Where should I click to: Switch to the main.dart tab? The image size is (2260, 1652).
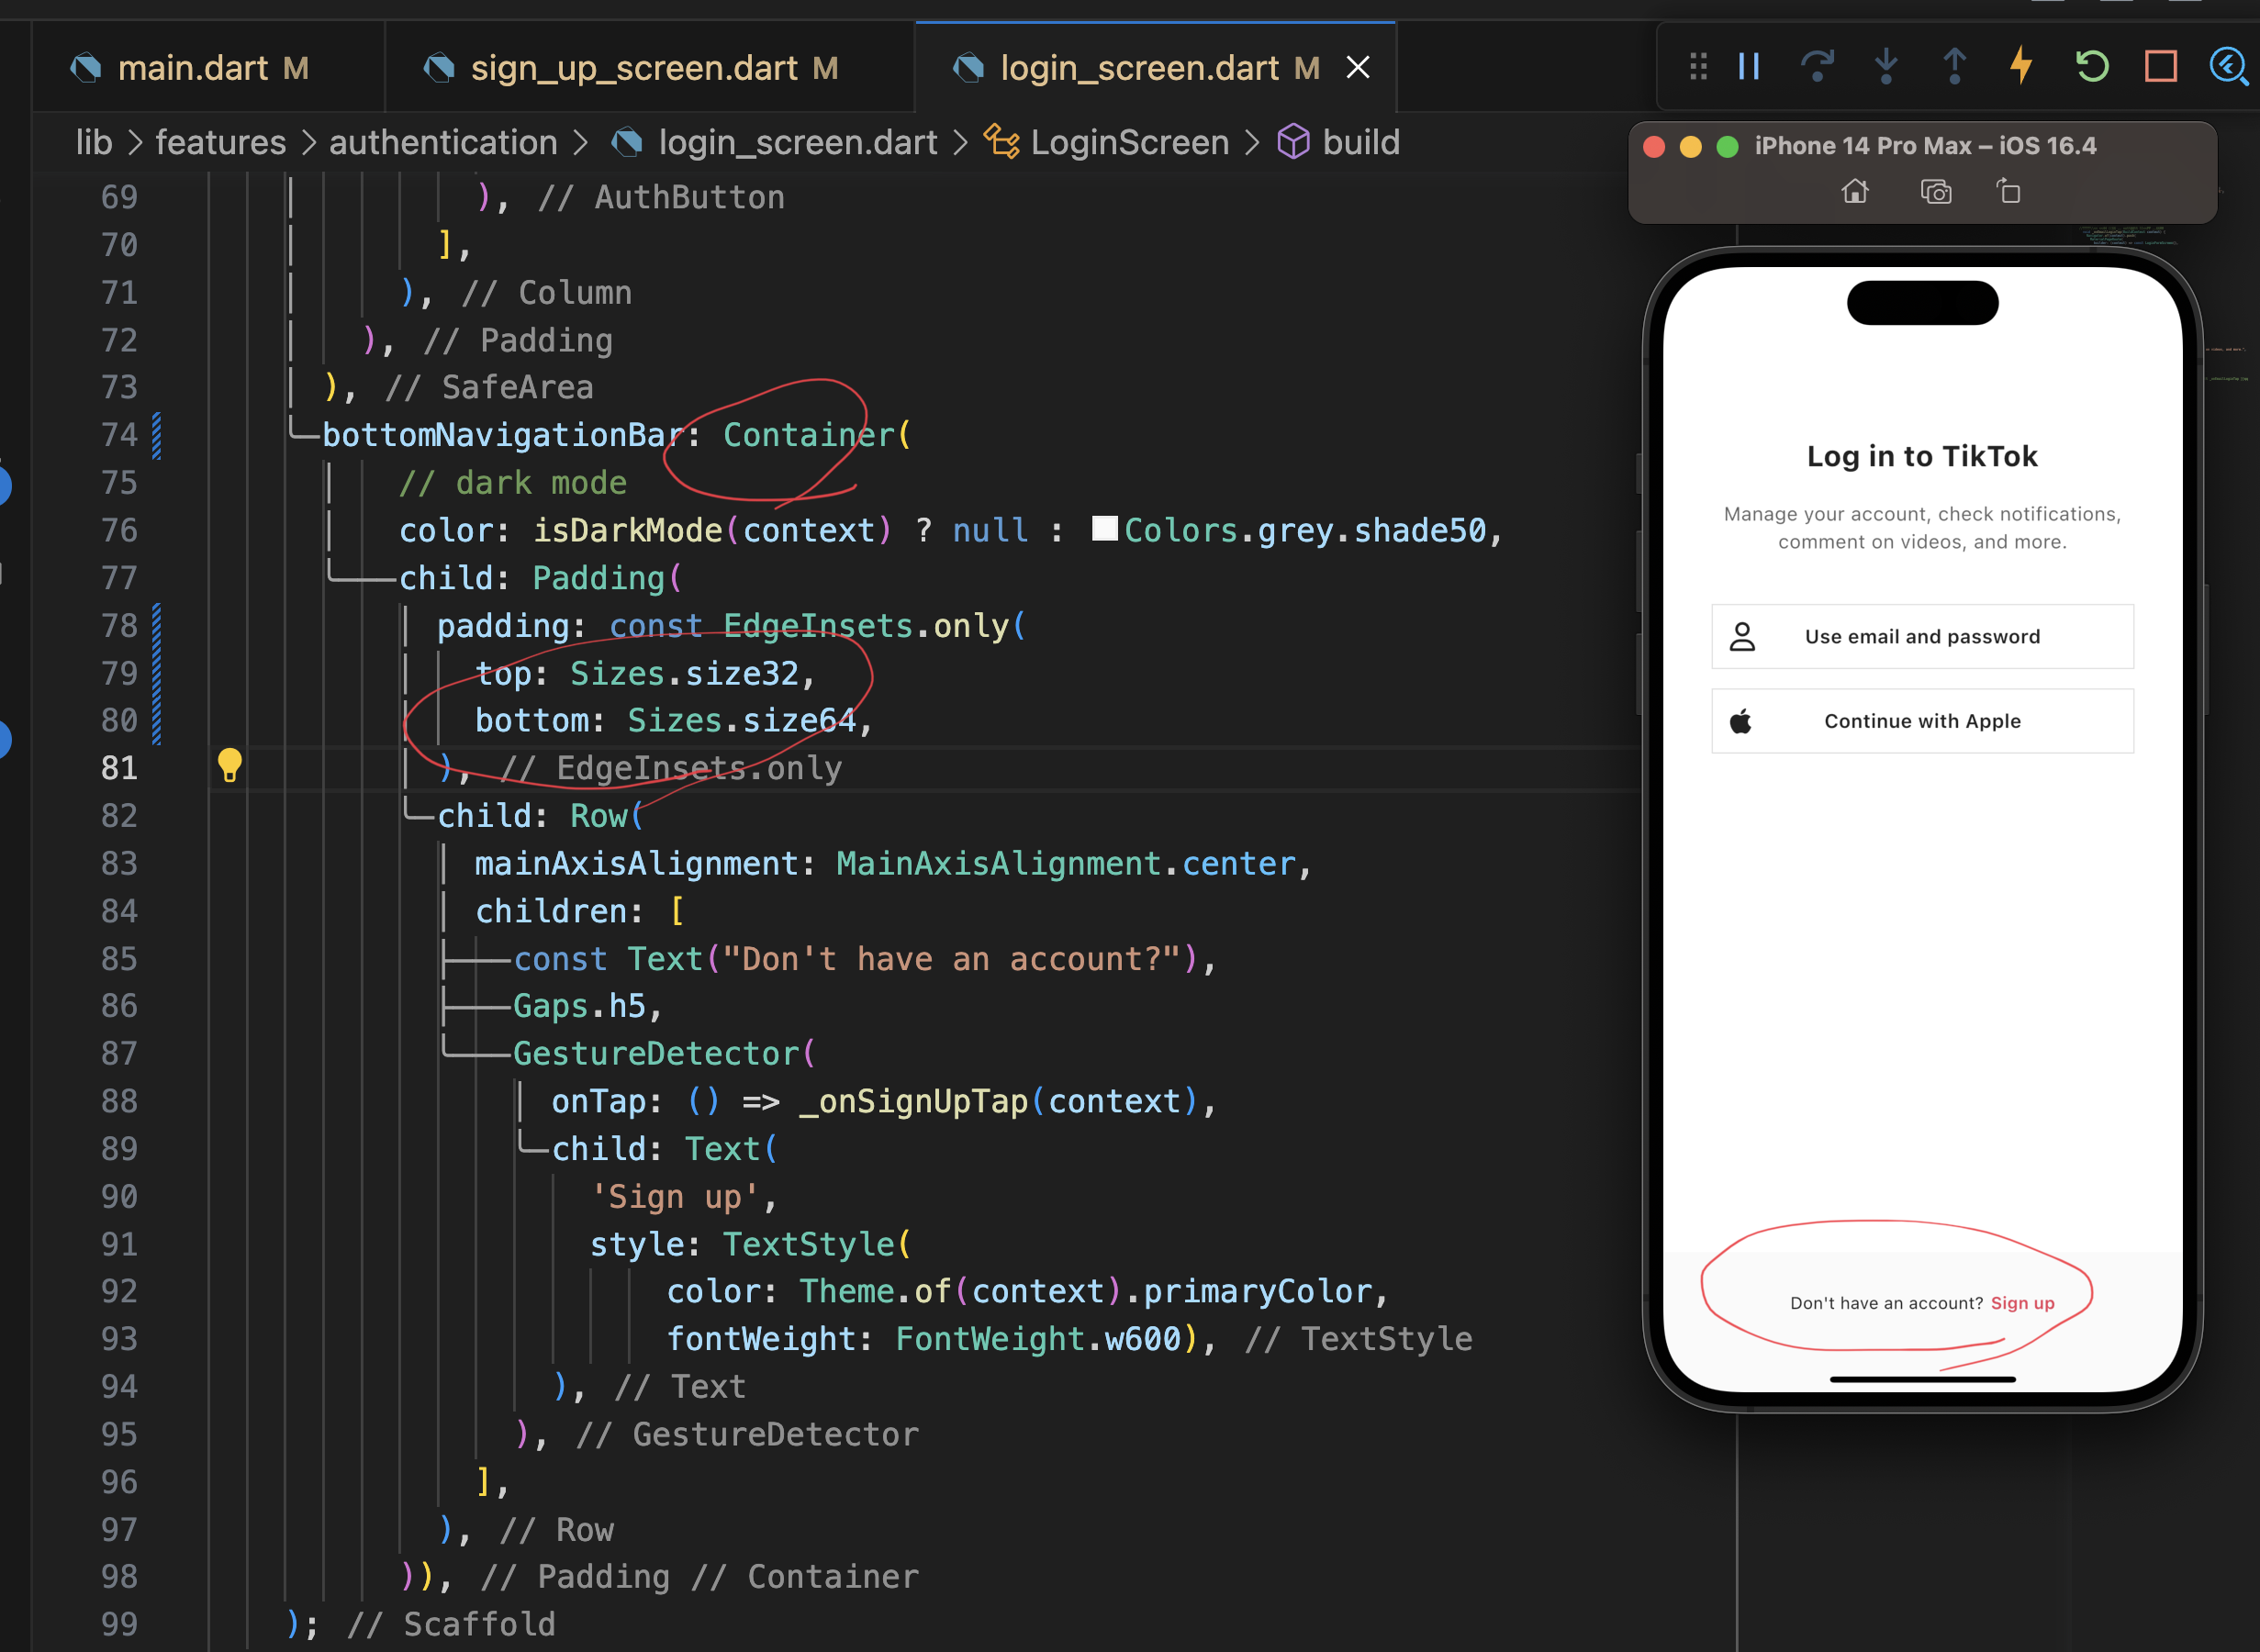192,68
